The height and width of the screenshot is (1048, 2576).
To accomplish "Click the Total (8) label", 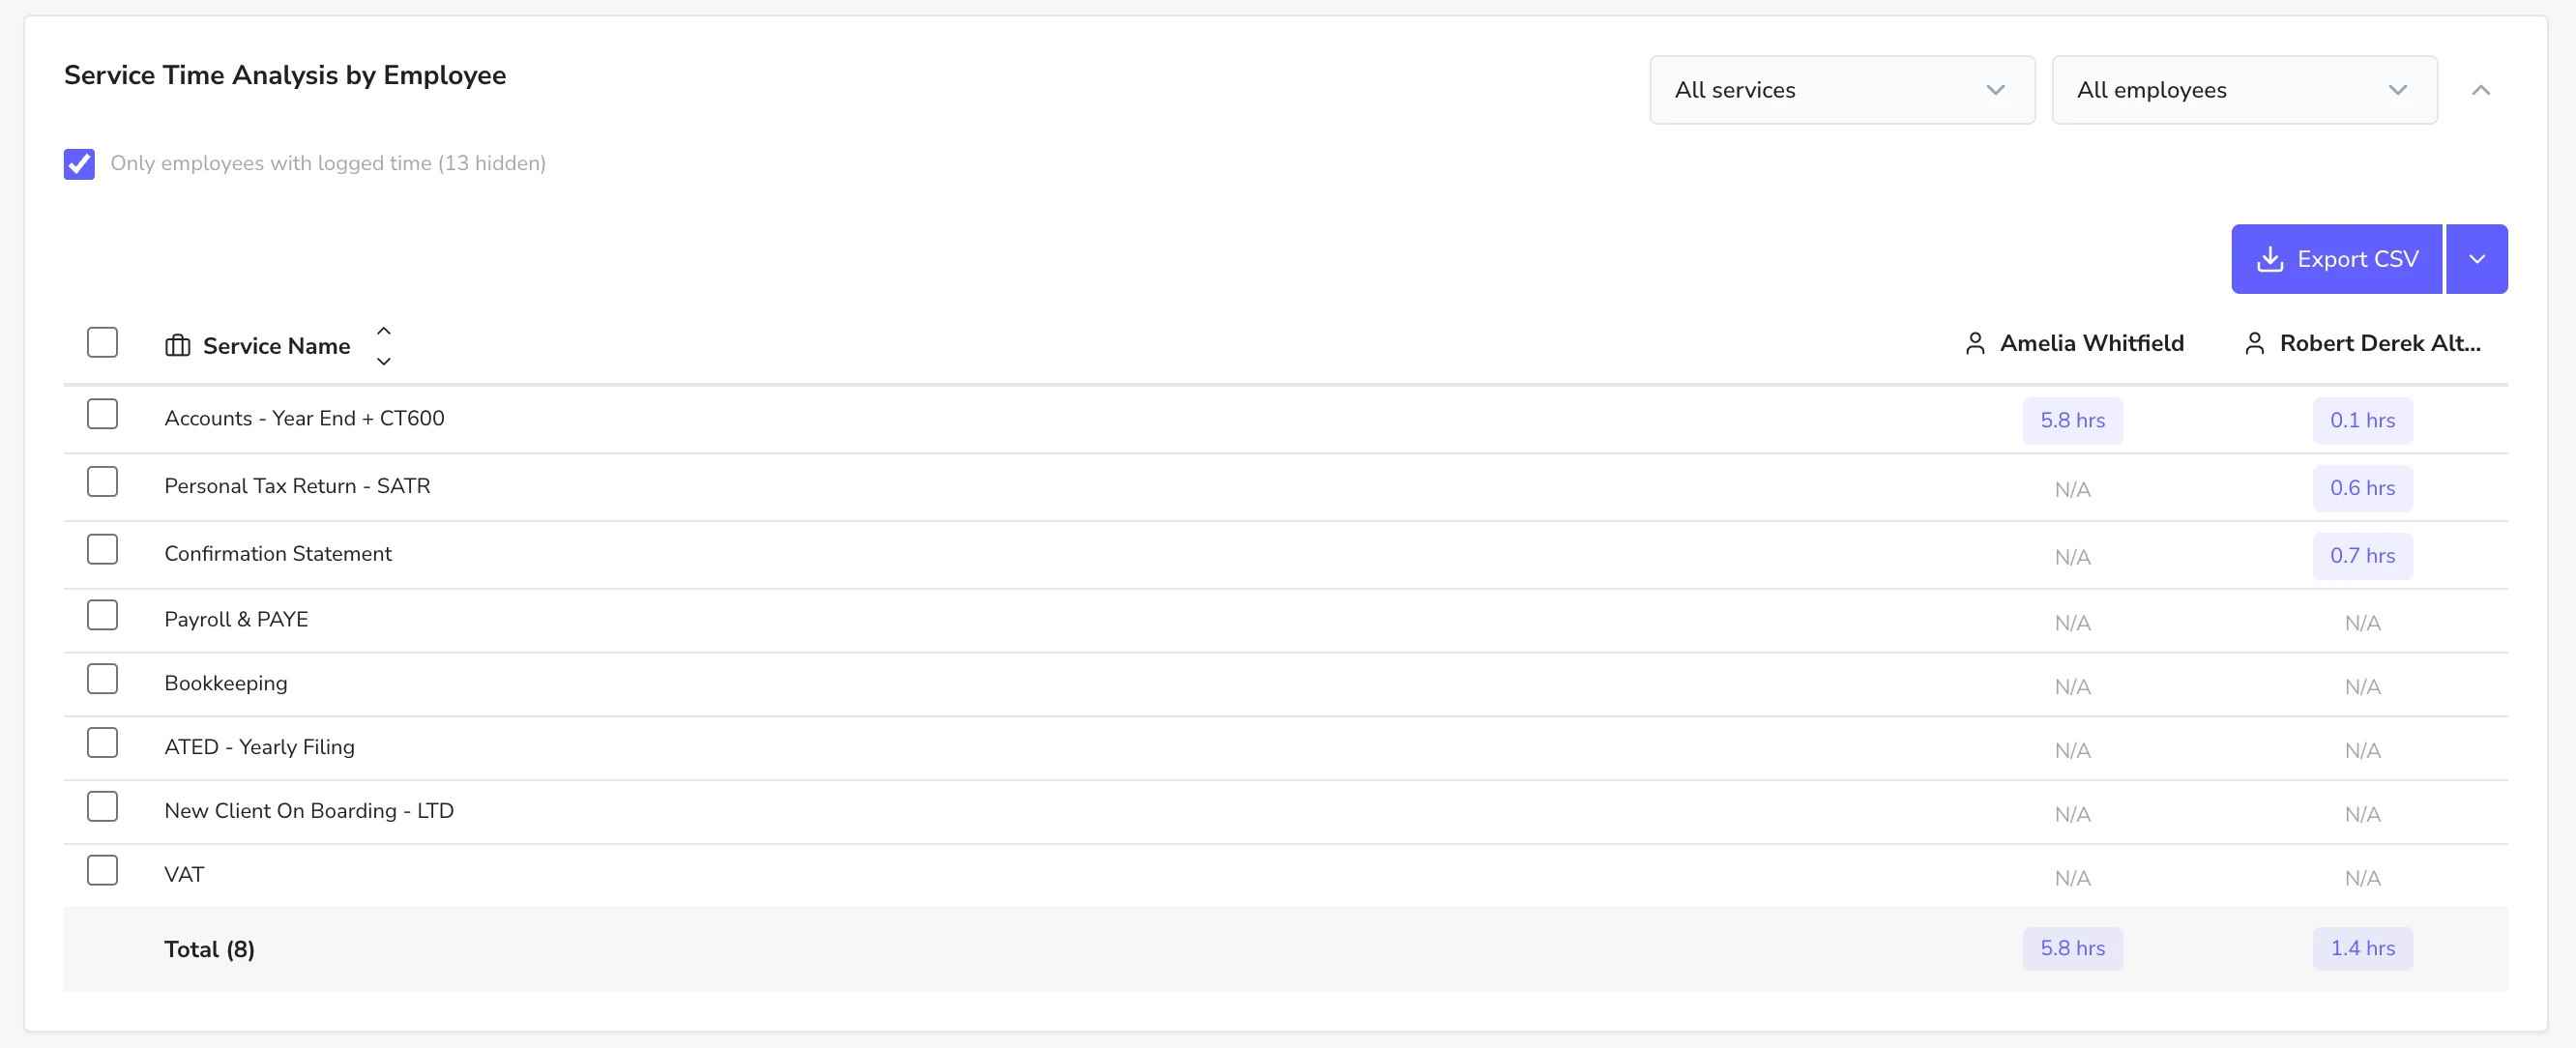I will click(x=209, y=950).
